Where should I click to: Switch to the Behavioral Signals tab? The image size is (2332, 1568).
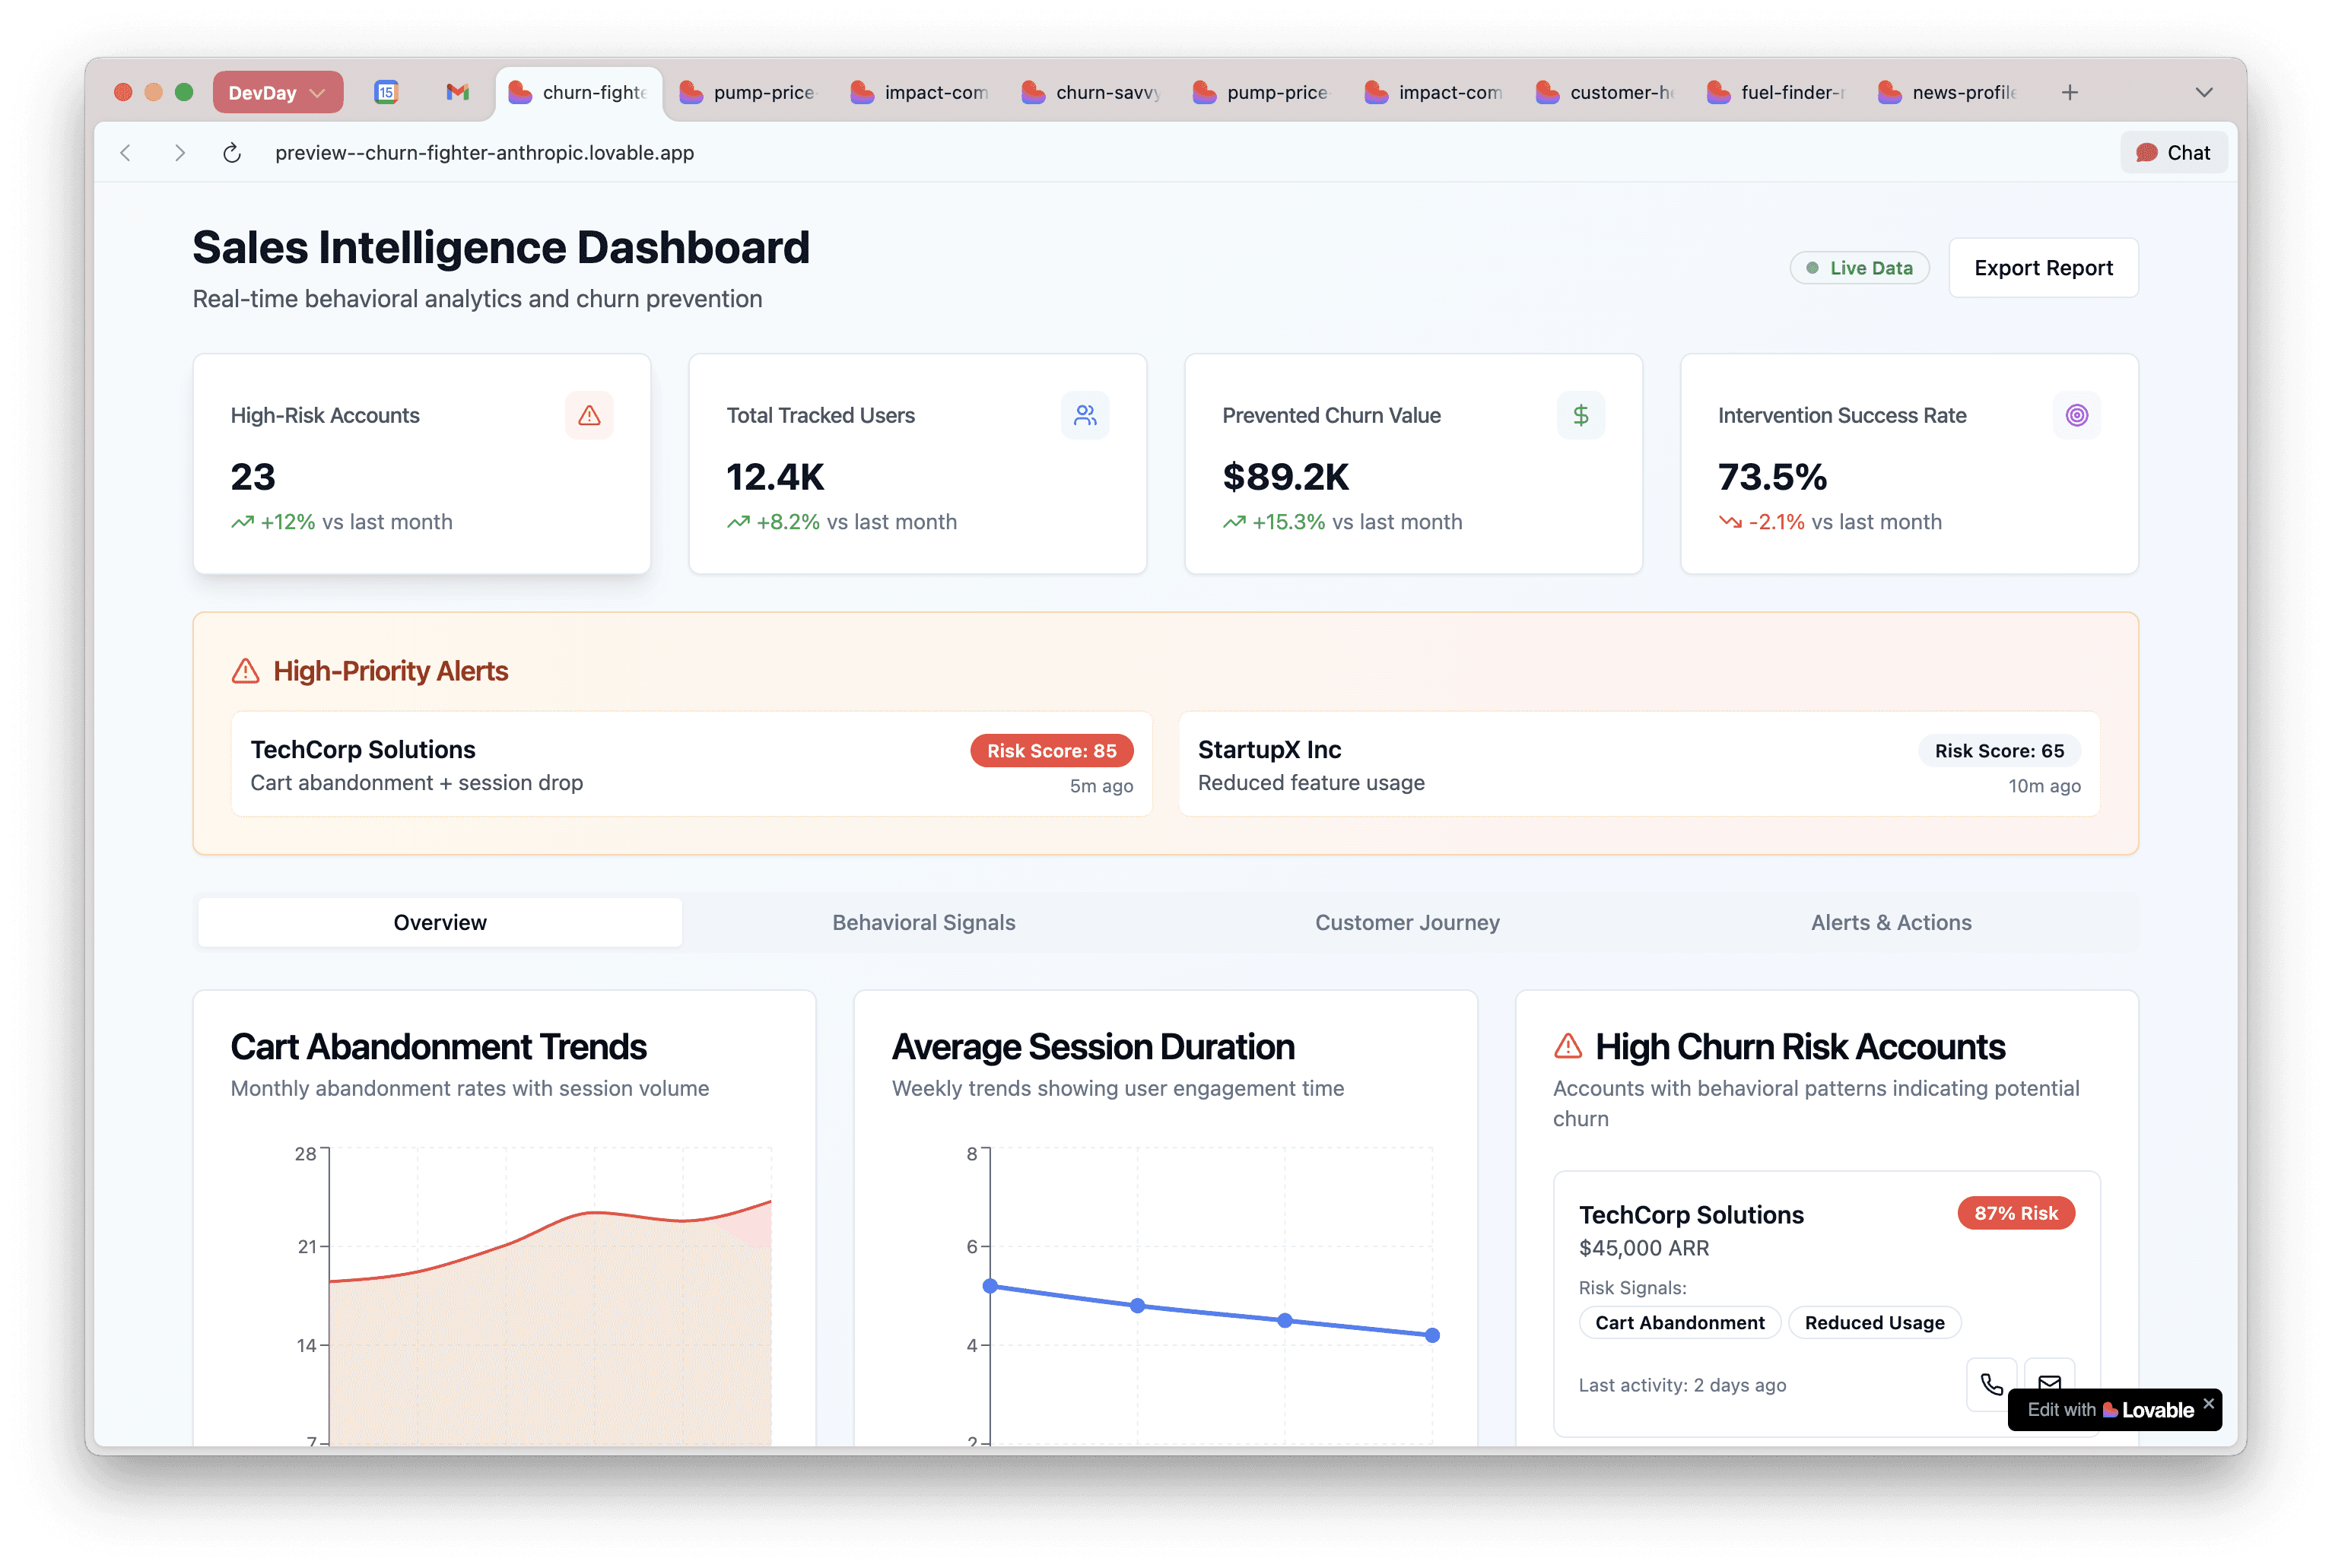tap(923, 922)
